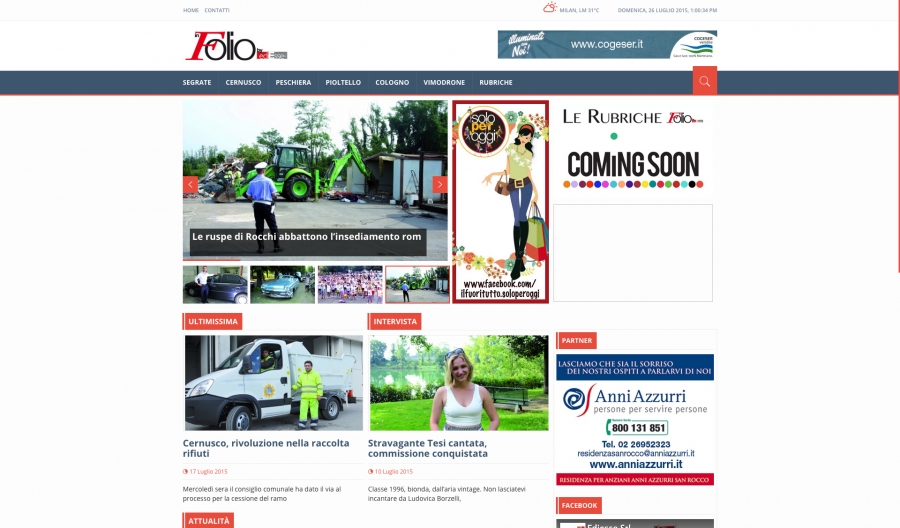Select the COLOGNO menu item

(x=392, y=83)
